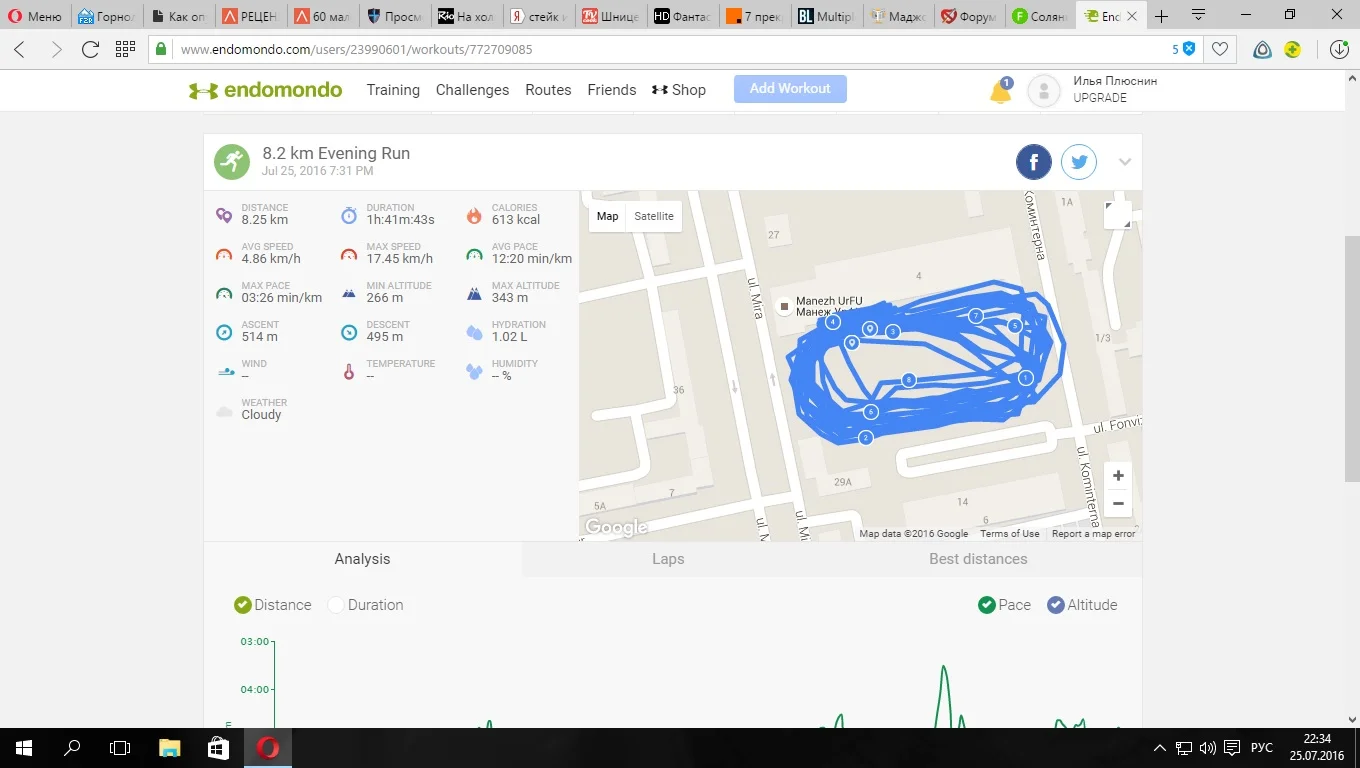
Task: Share the workout on Facebook
Action: point(1034,162)
